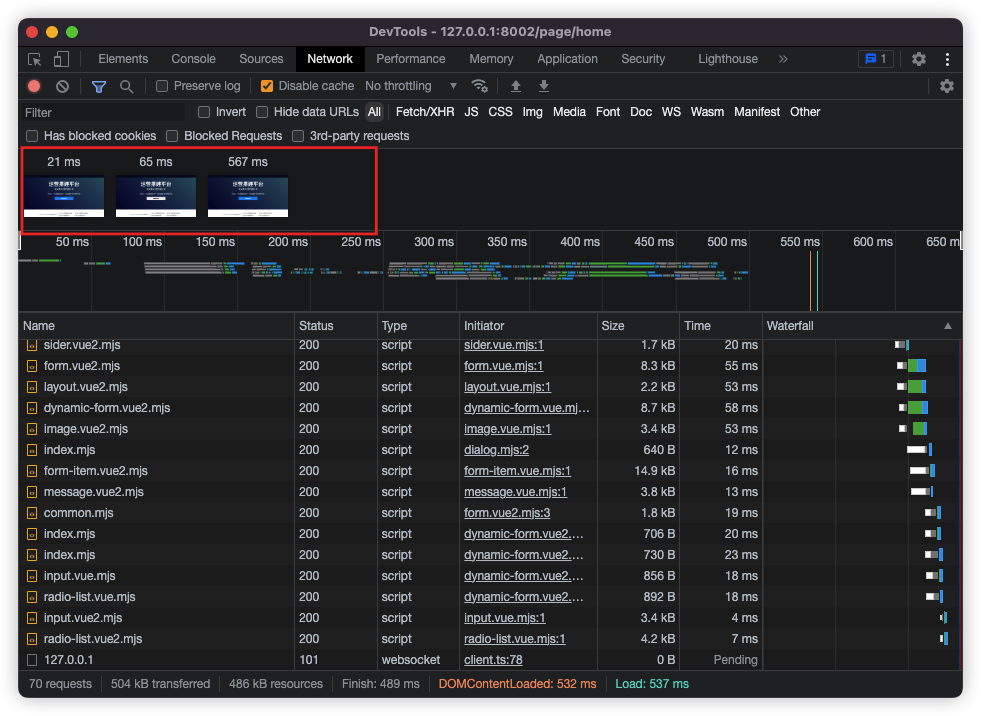981x716 pixels.
Task: Check the Hide data URLs checkbox
Action: [263, 112]
